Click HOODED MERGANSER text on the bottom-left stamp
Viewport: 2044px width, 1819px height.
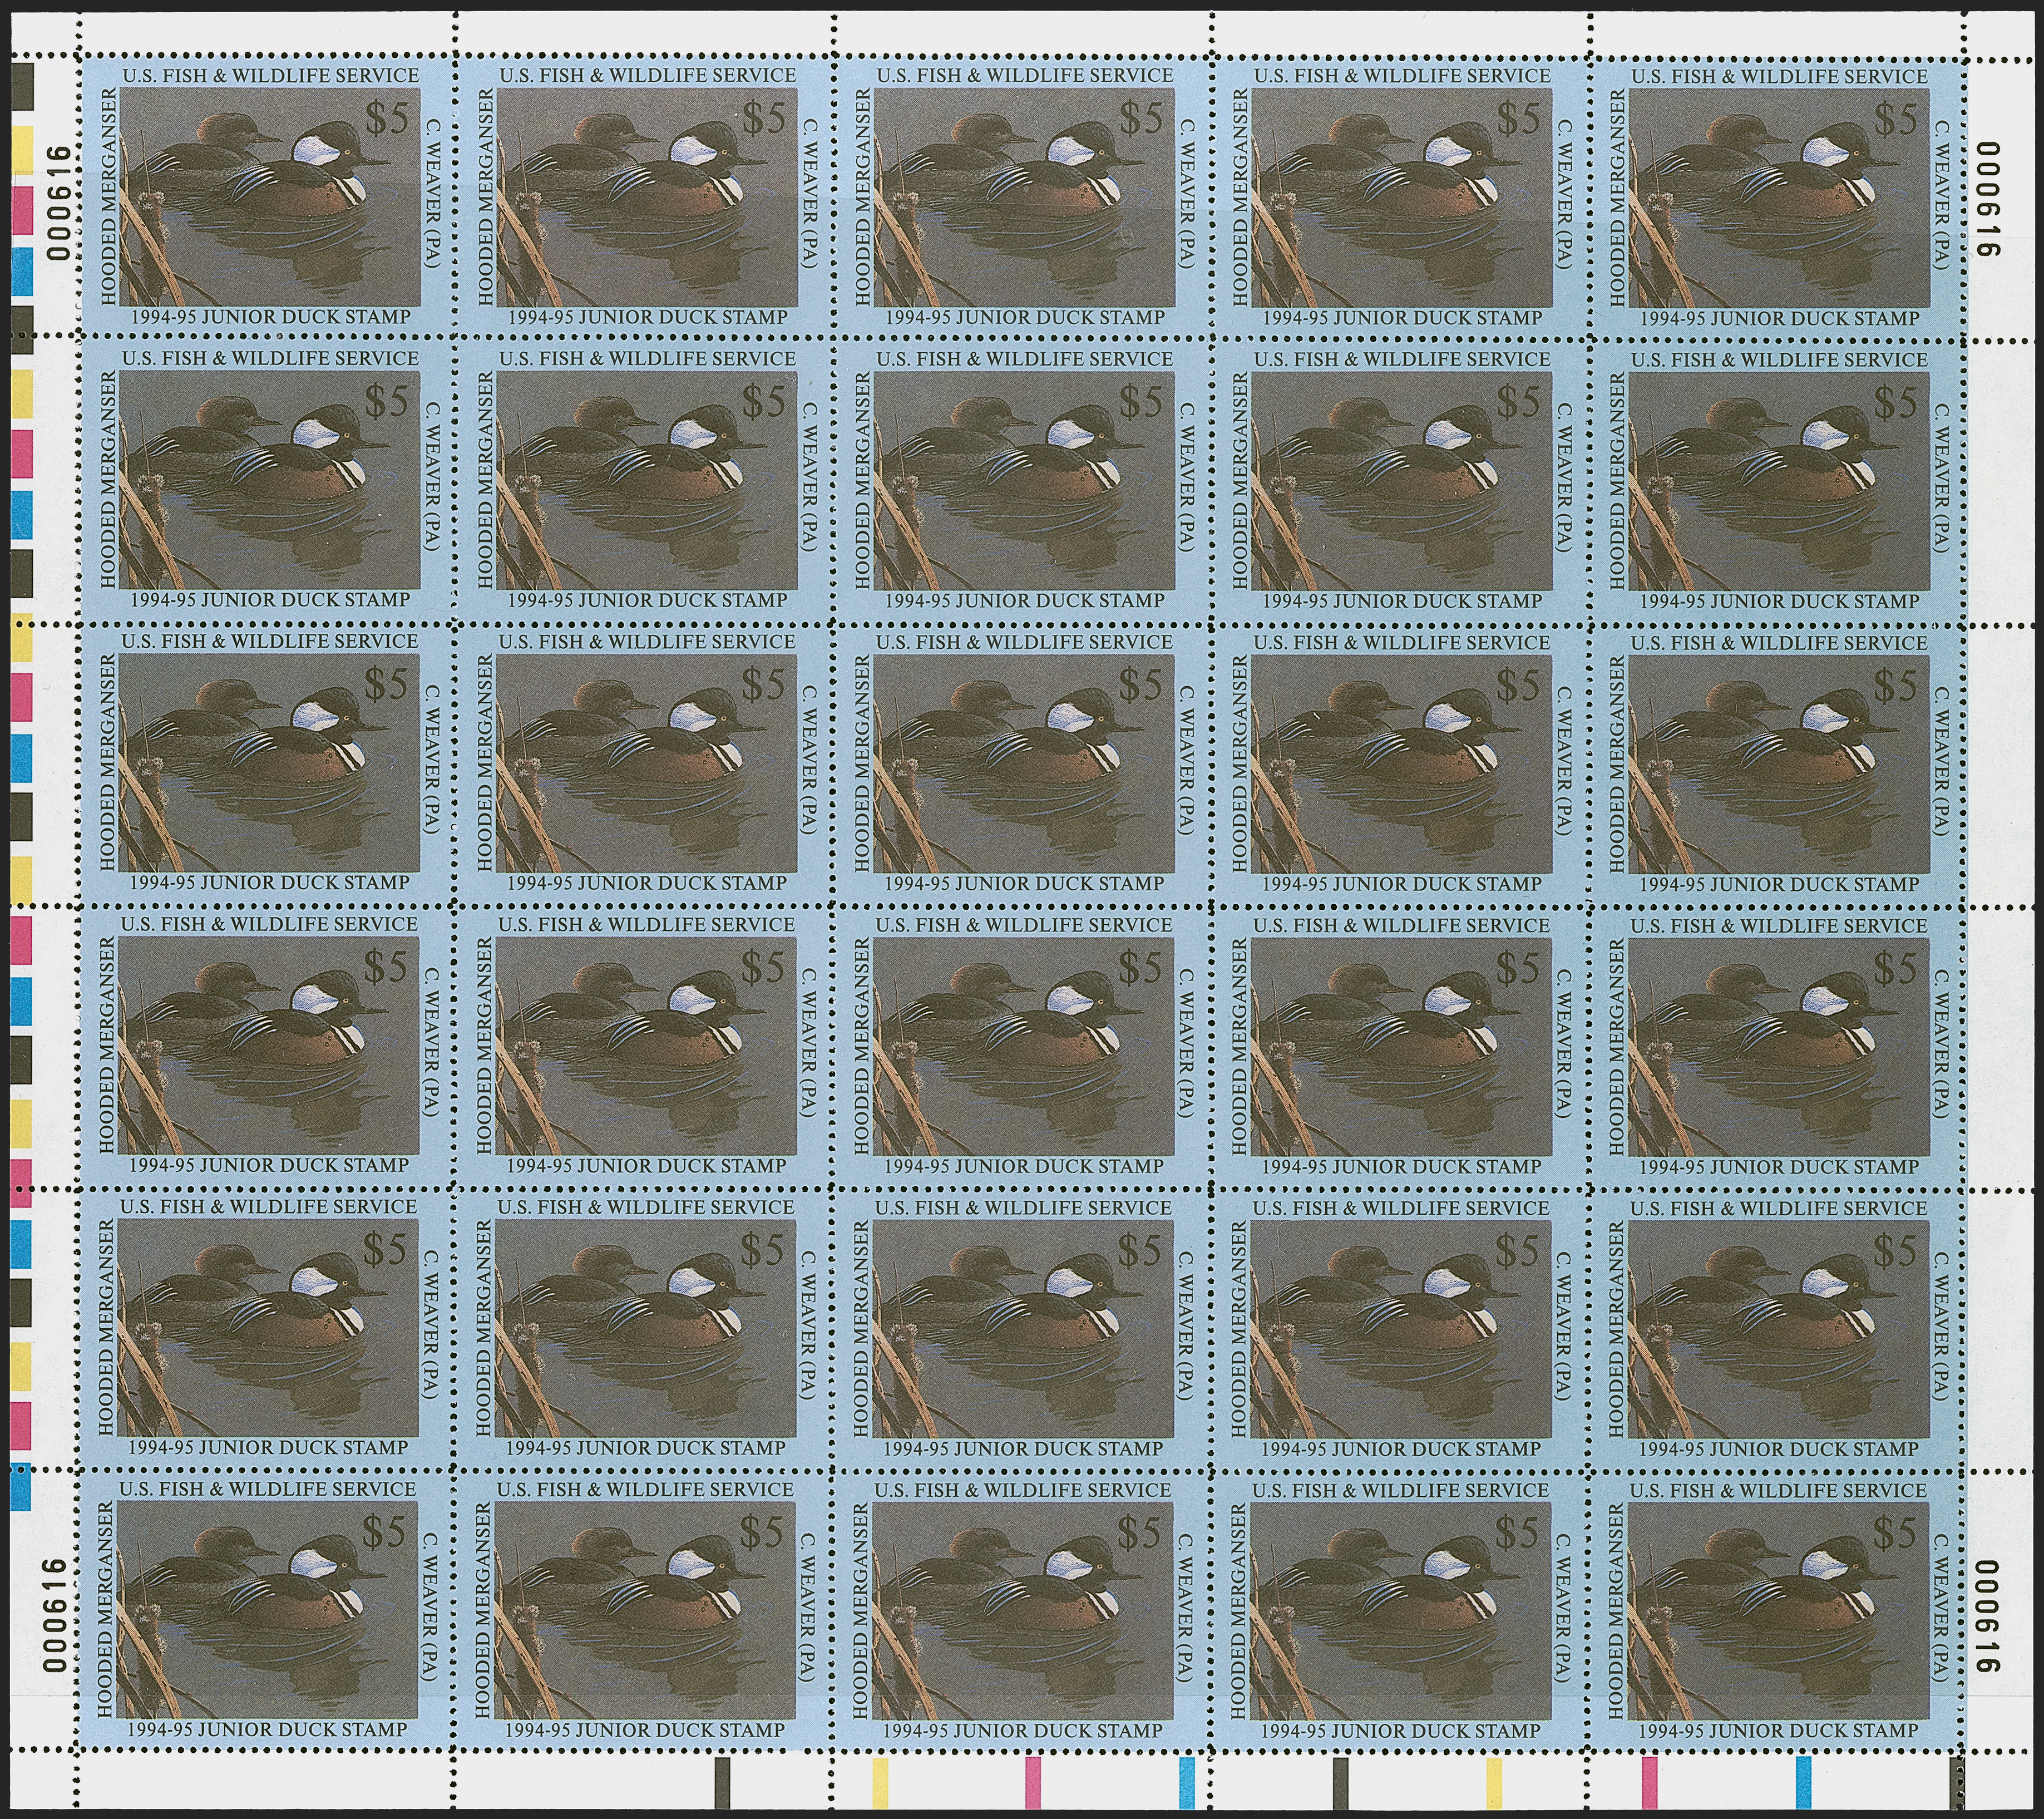pos(106,1610)
